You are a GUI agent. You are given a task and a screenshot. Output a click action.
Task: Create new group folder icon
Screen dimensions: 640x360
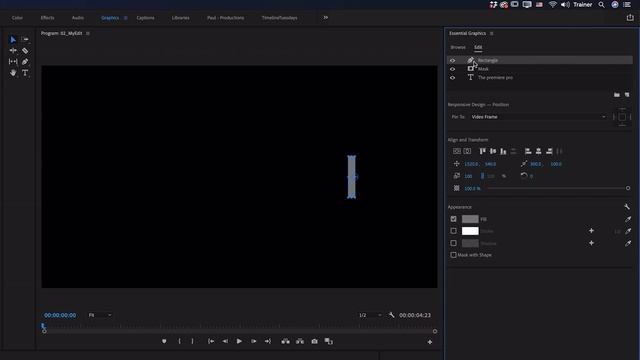[617, 95]
